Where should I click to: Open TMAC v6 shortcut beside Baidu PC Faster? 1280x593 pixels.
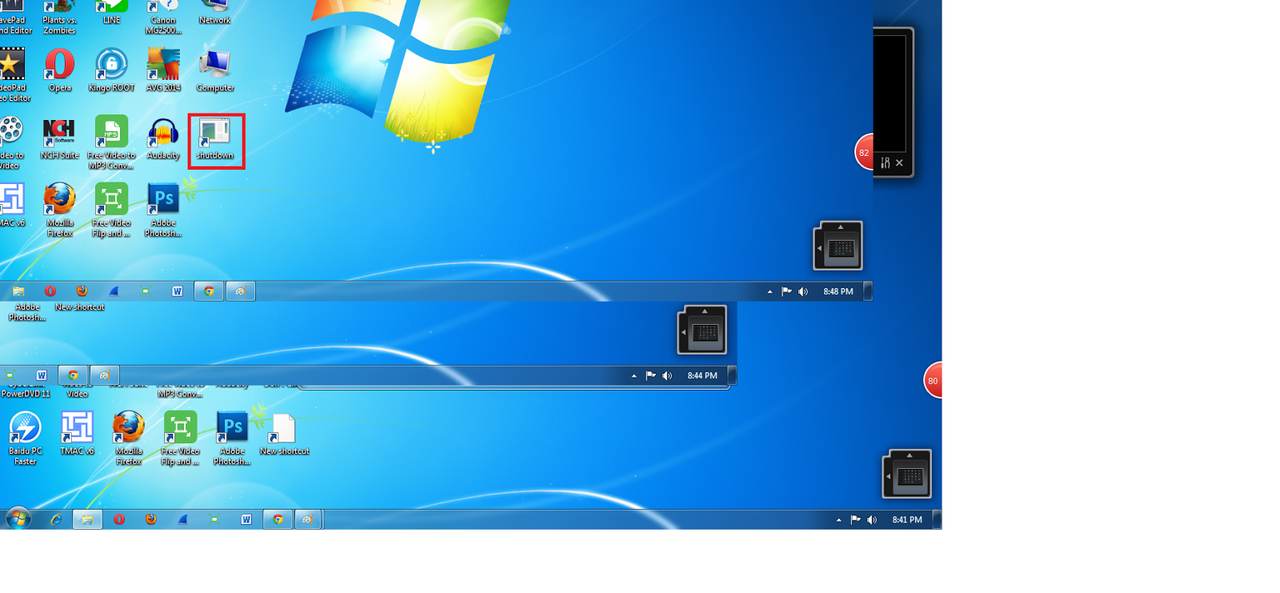(x=77, y=433)
